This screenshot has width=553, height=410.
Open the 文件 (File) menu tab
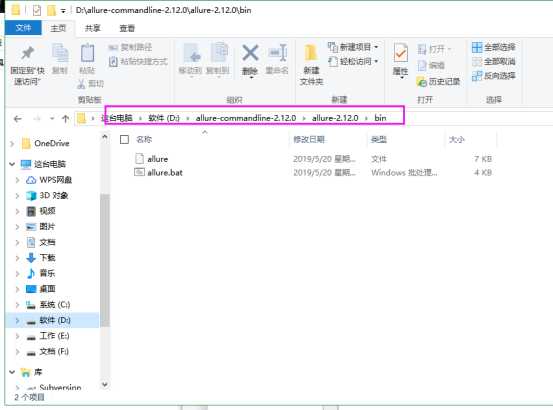tap(23, 28)
